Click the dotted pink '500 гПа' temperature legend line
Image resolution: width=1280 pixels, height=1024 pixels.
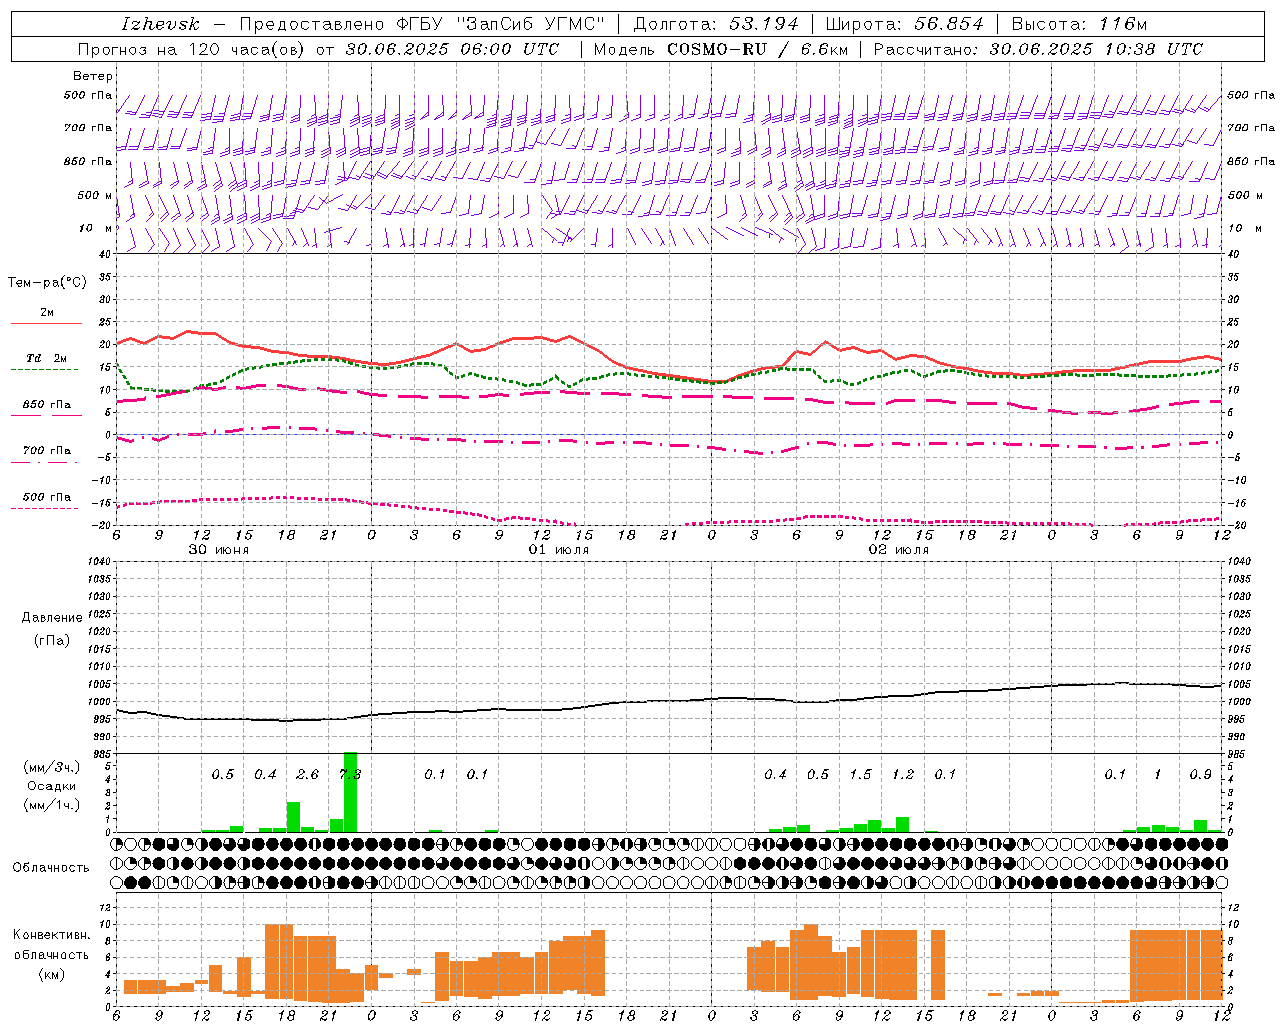click(44, 508)
